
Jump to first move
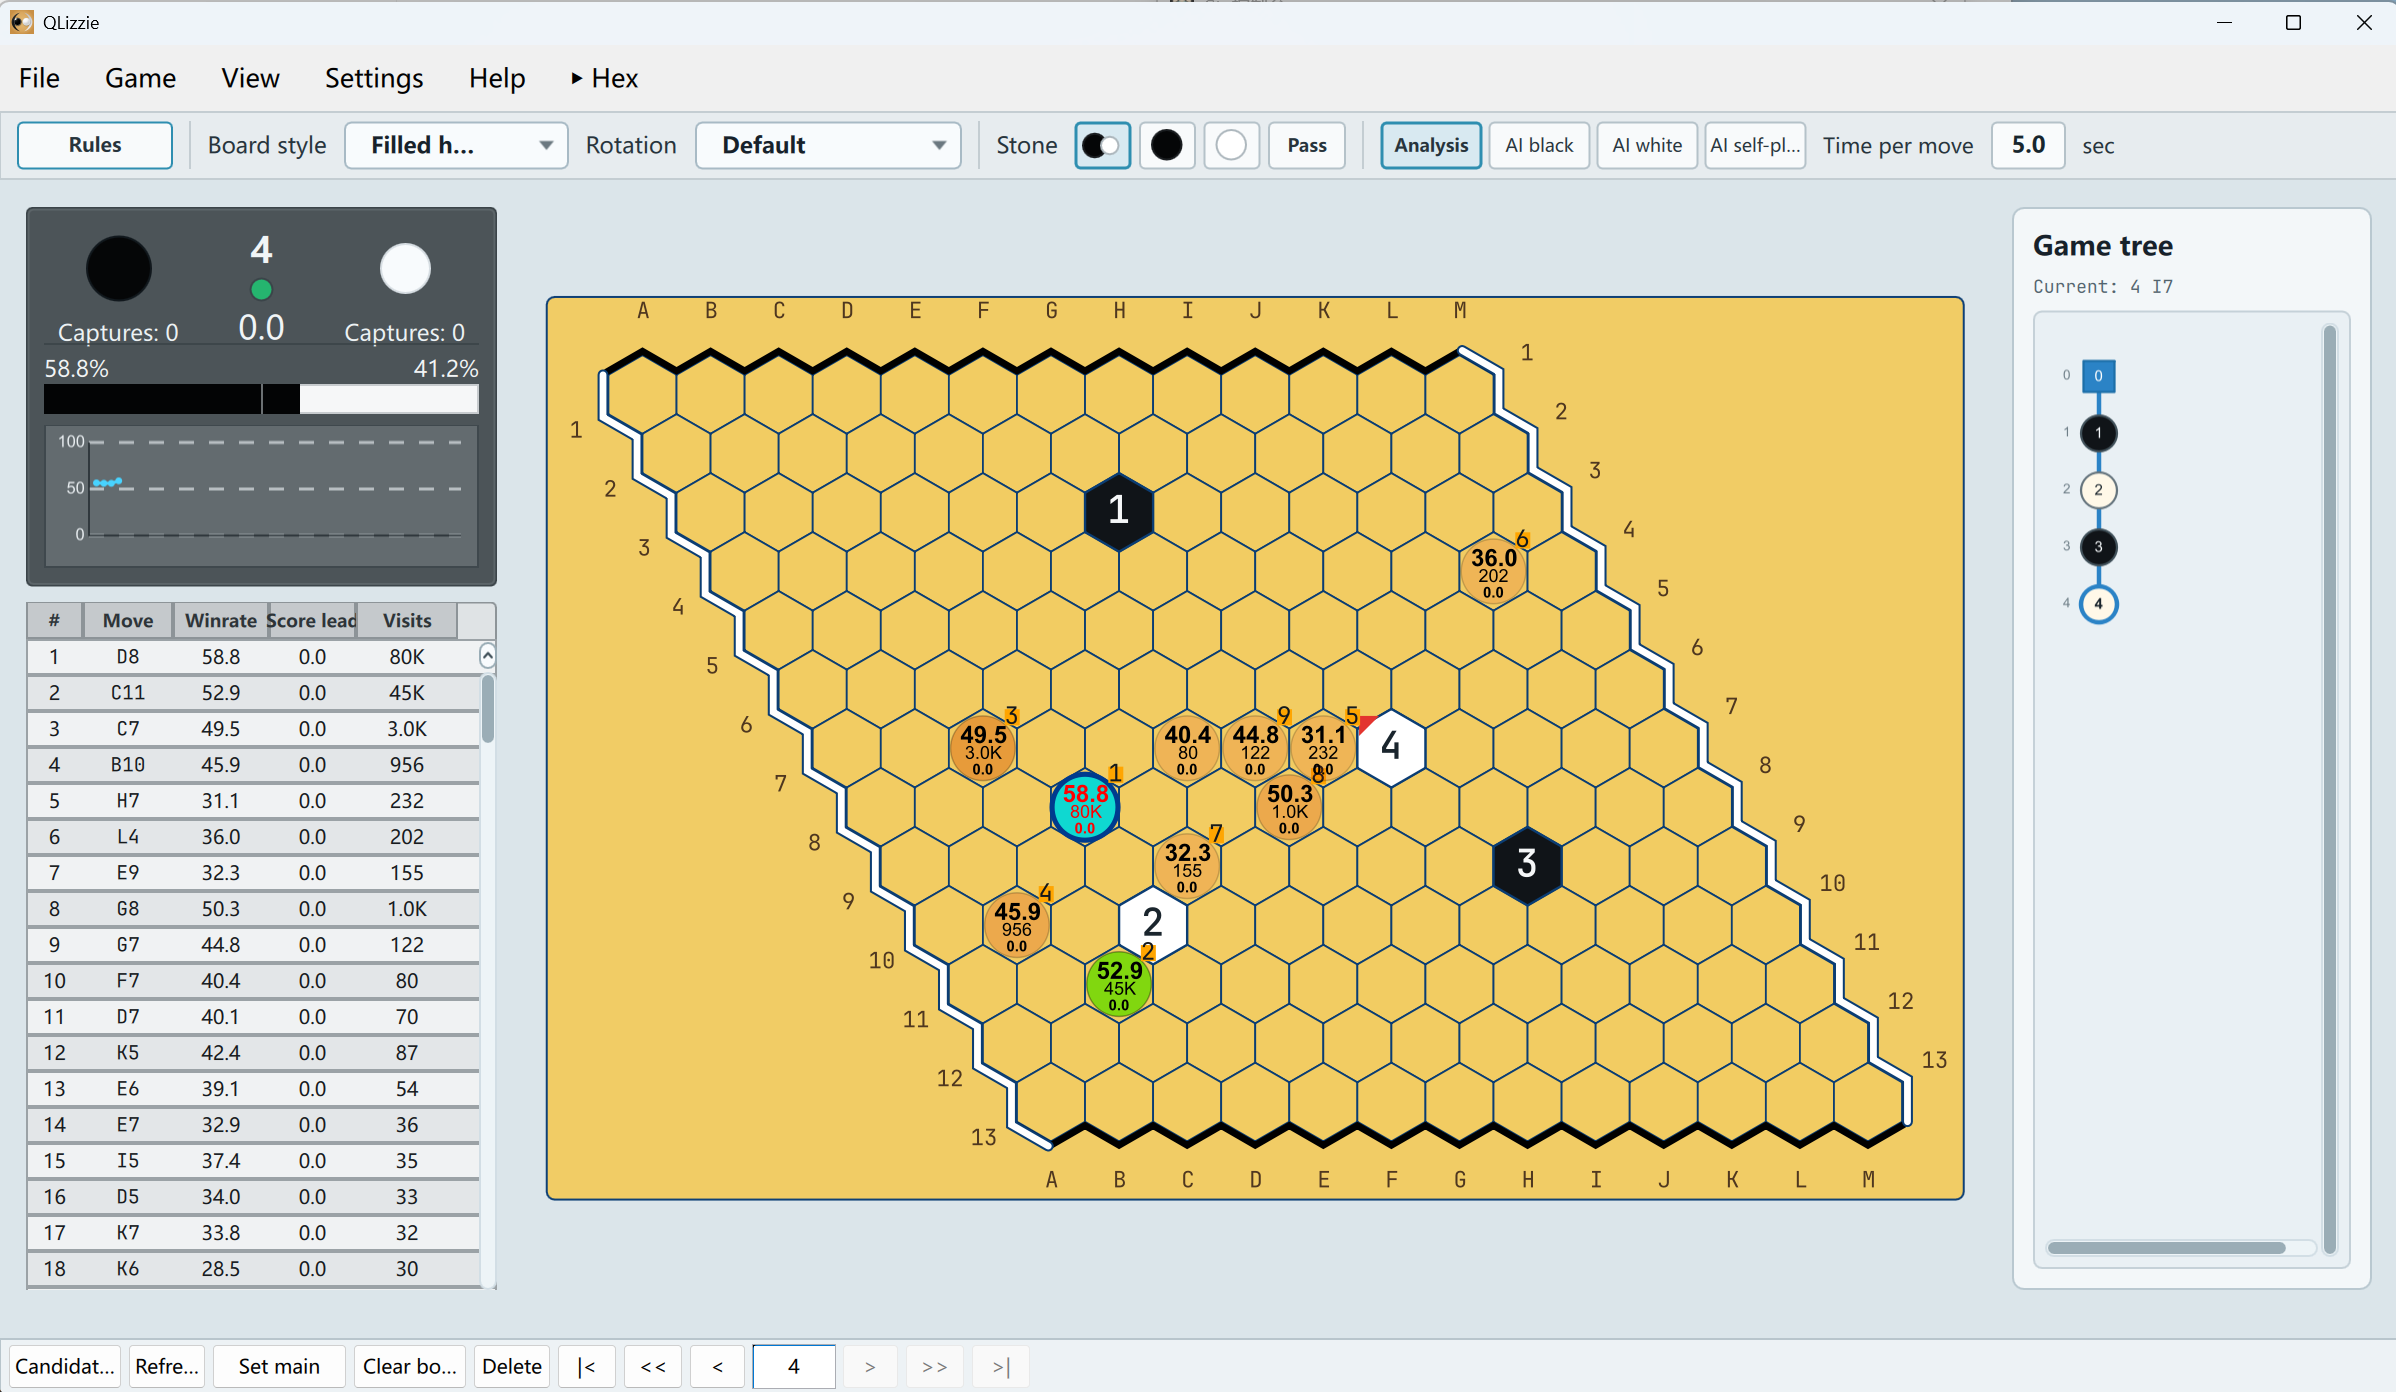click(587, 1366)
